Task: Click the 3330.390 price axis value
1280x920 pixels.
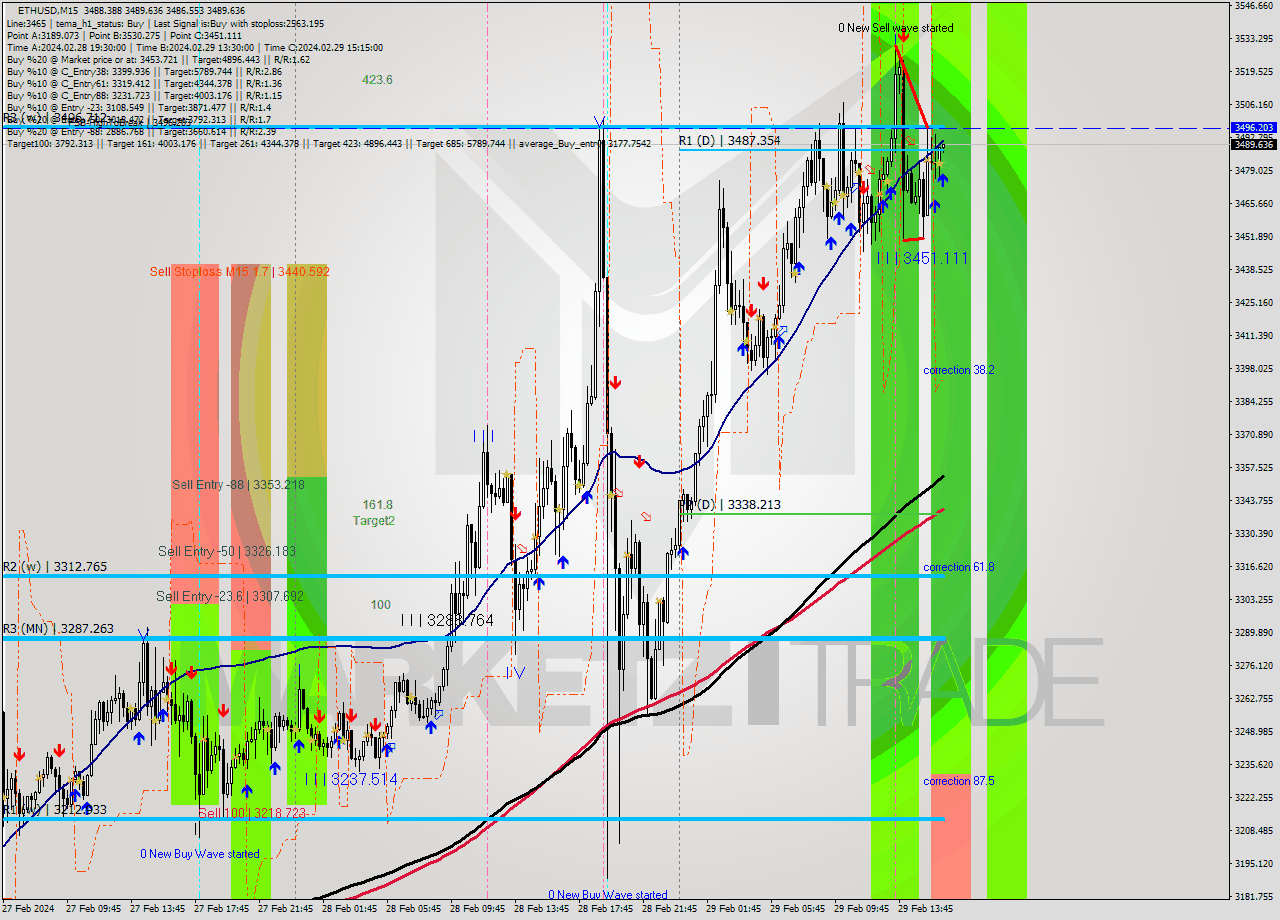Action: [1254, 534]
